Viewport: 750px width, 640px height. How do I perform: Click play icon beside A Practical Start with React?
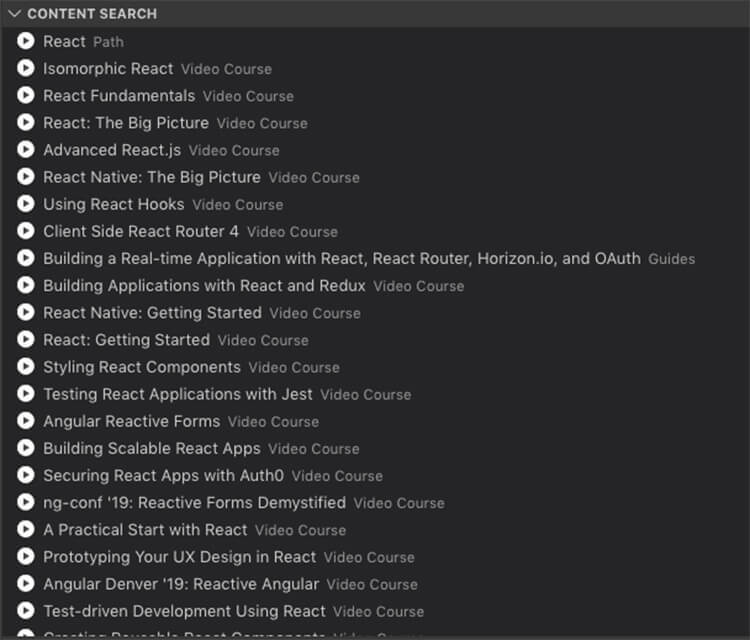(26, 530)
